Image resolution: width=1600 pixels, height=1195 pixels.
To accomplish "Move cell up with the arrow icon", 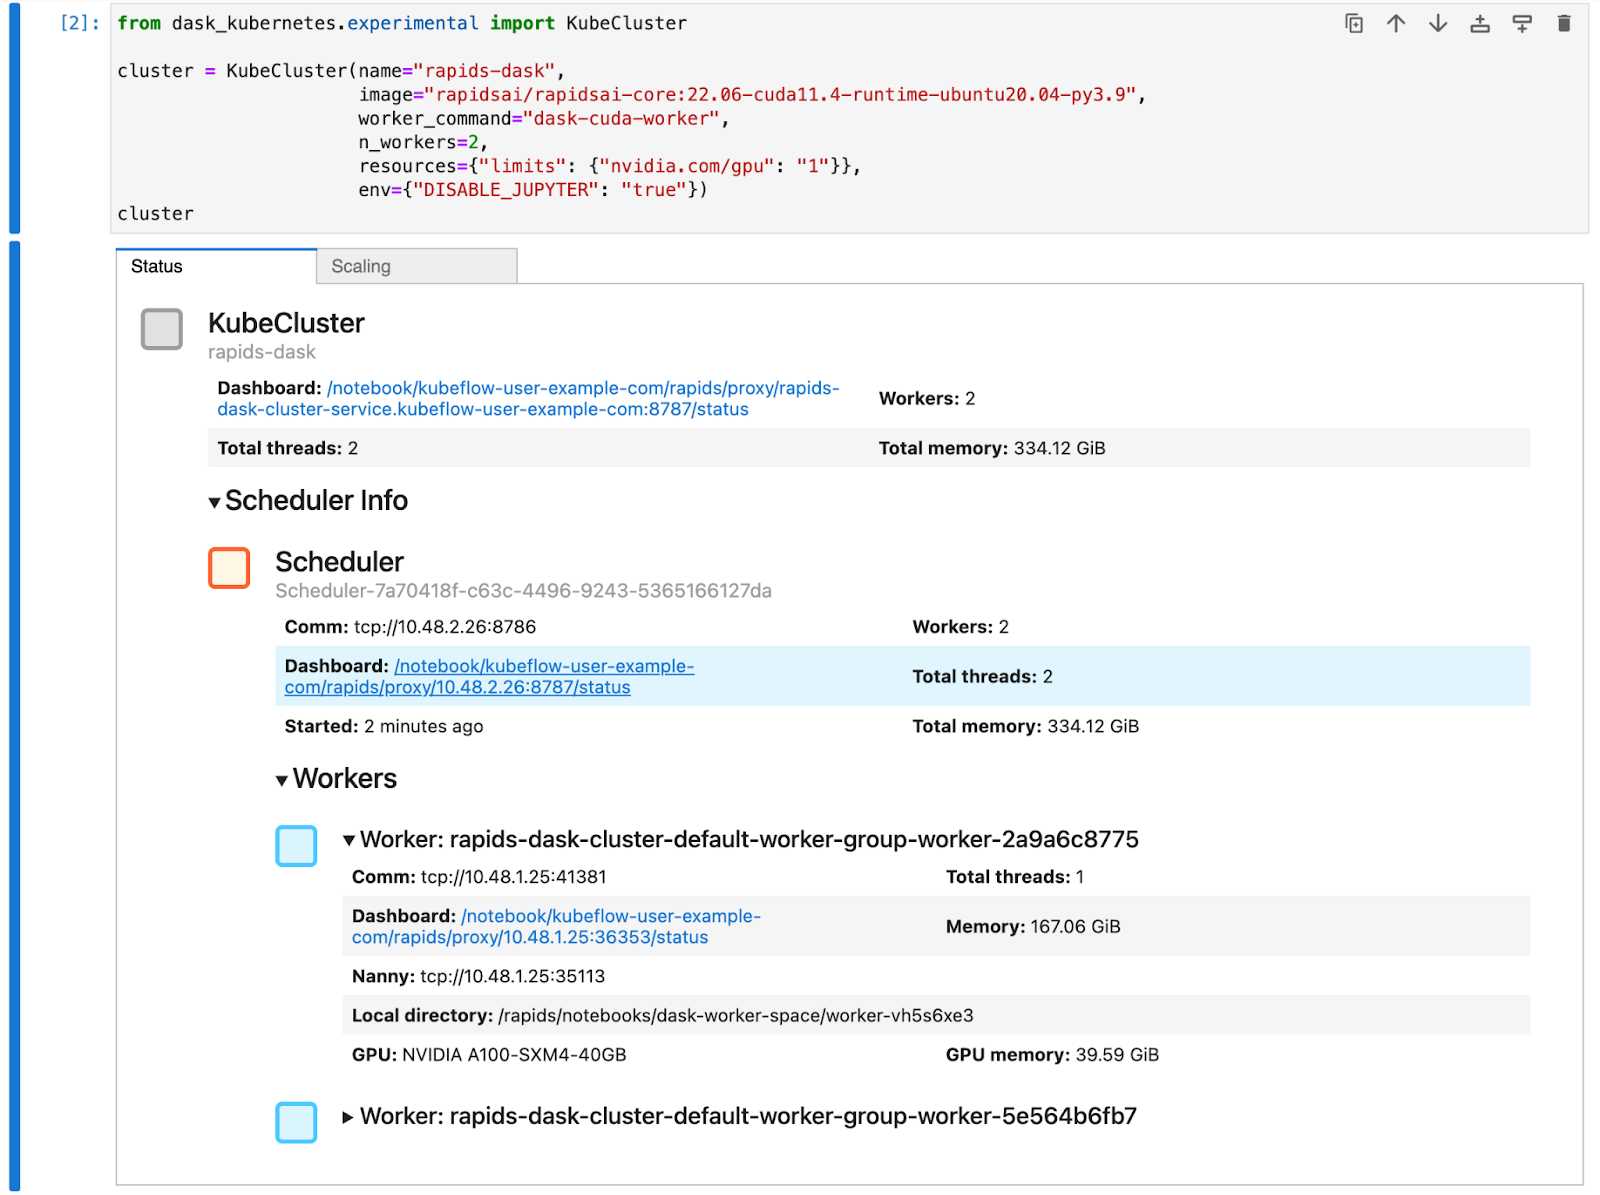I will click(1396, 23).
